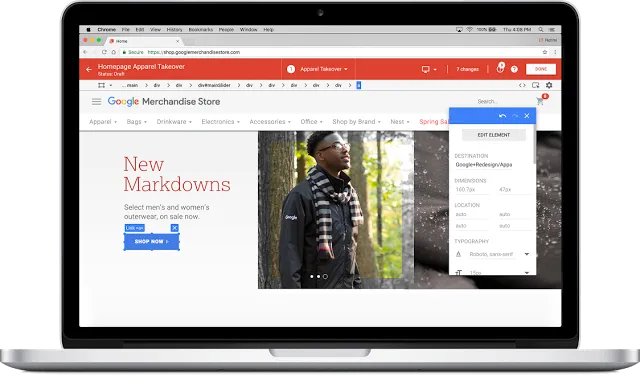Undo the last change in element panel
The height and width of the screenshot is (376, 640).
point(502,116)
